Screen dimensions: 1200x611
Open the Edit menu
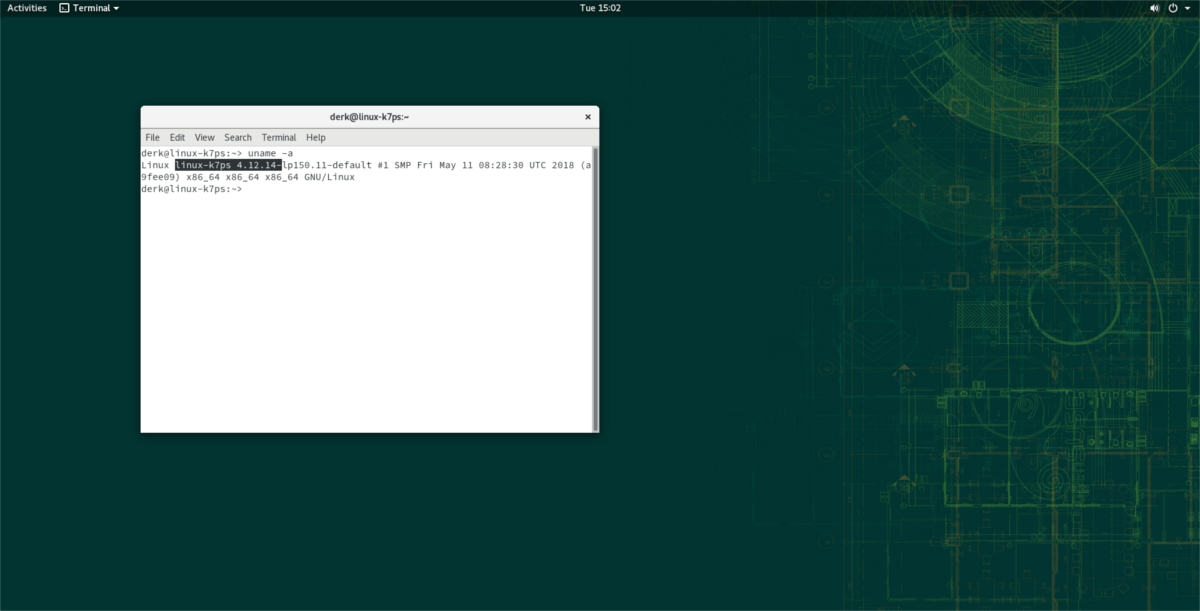point(177,137)
